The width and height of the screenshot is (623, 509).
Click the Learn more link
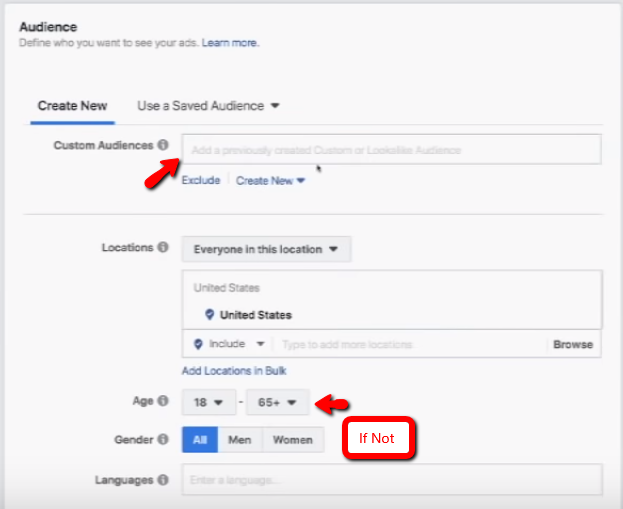[x=230, y=43]
